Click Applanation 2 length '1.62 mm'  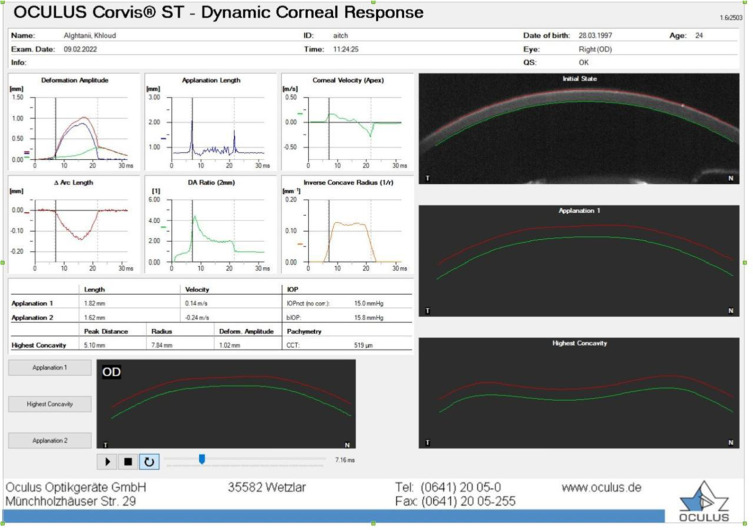95,318
